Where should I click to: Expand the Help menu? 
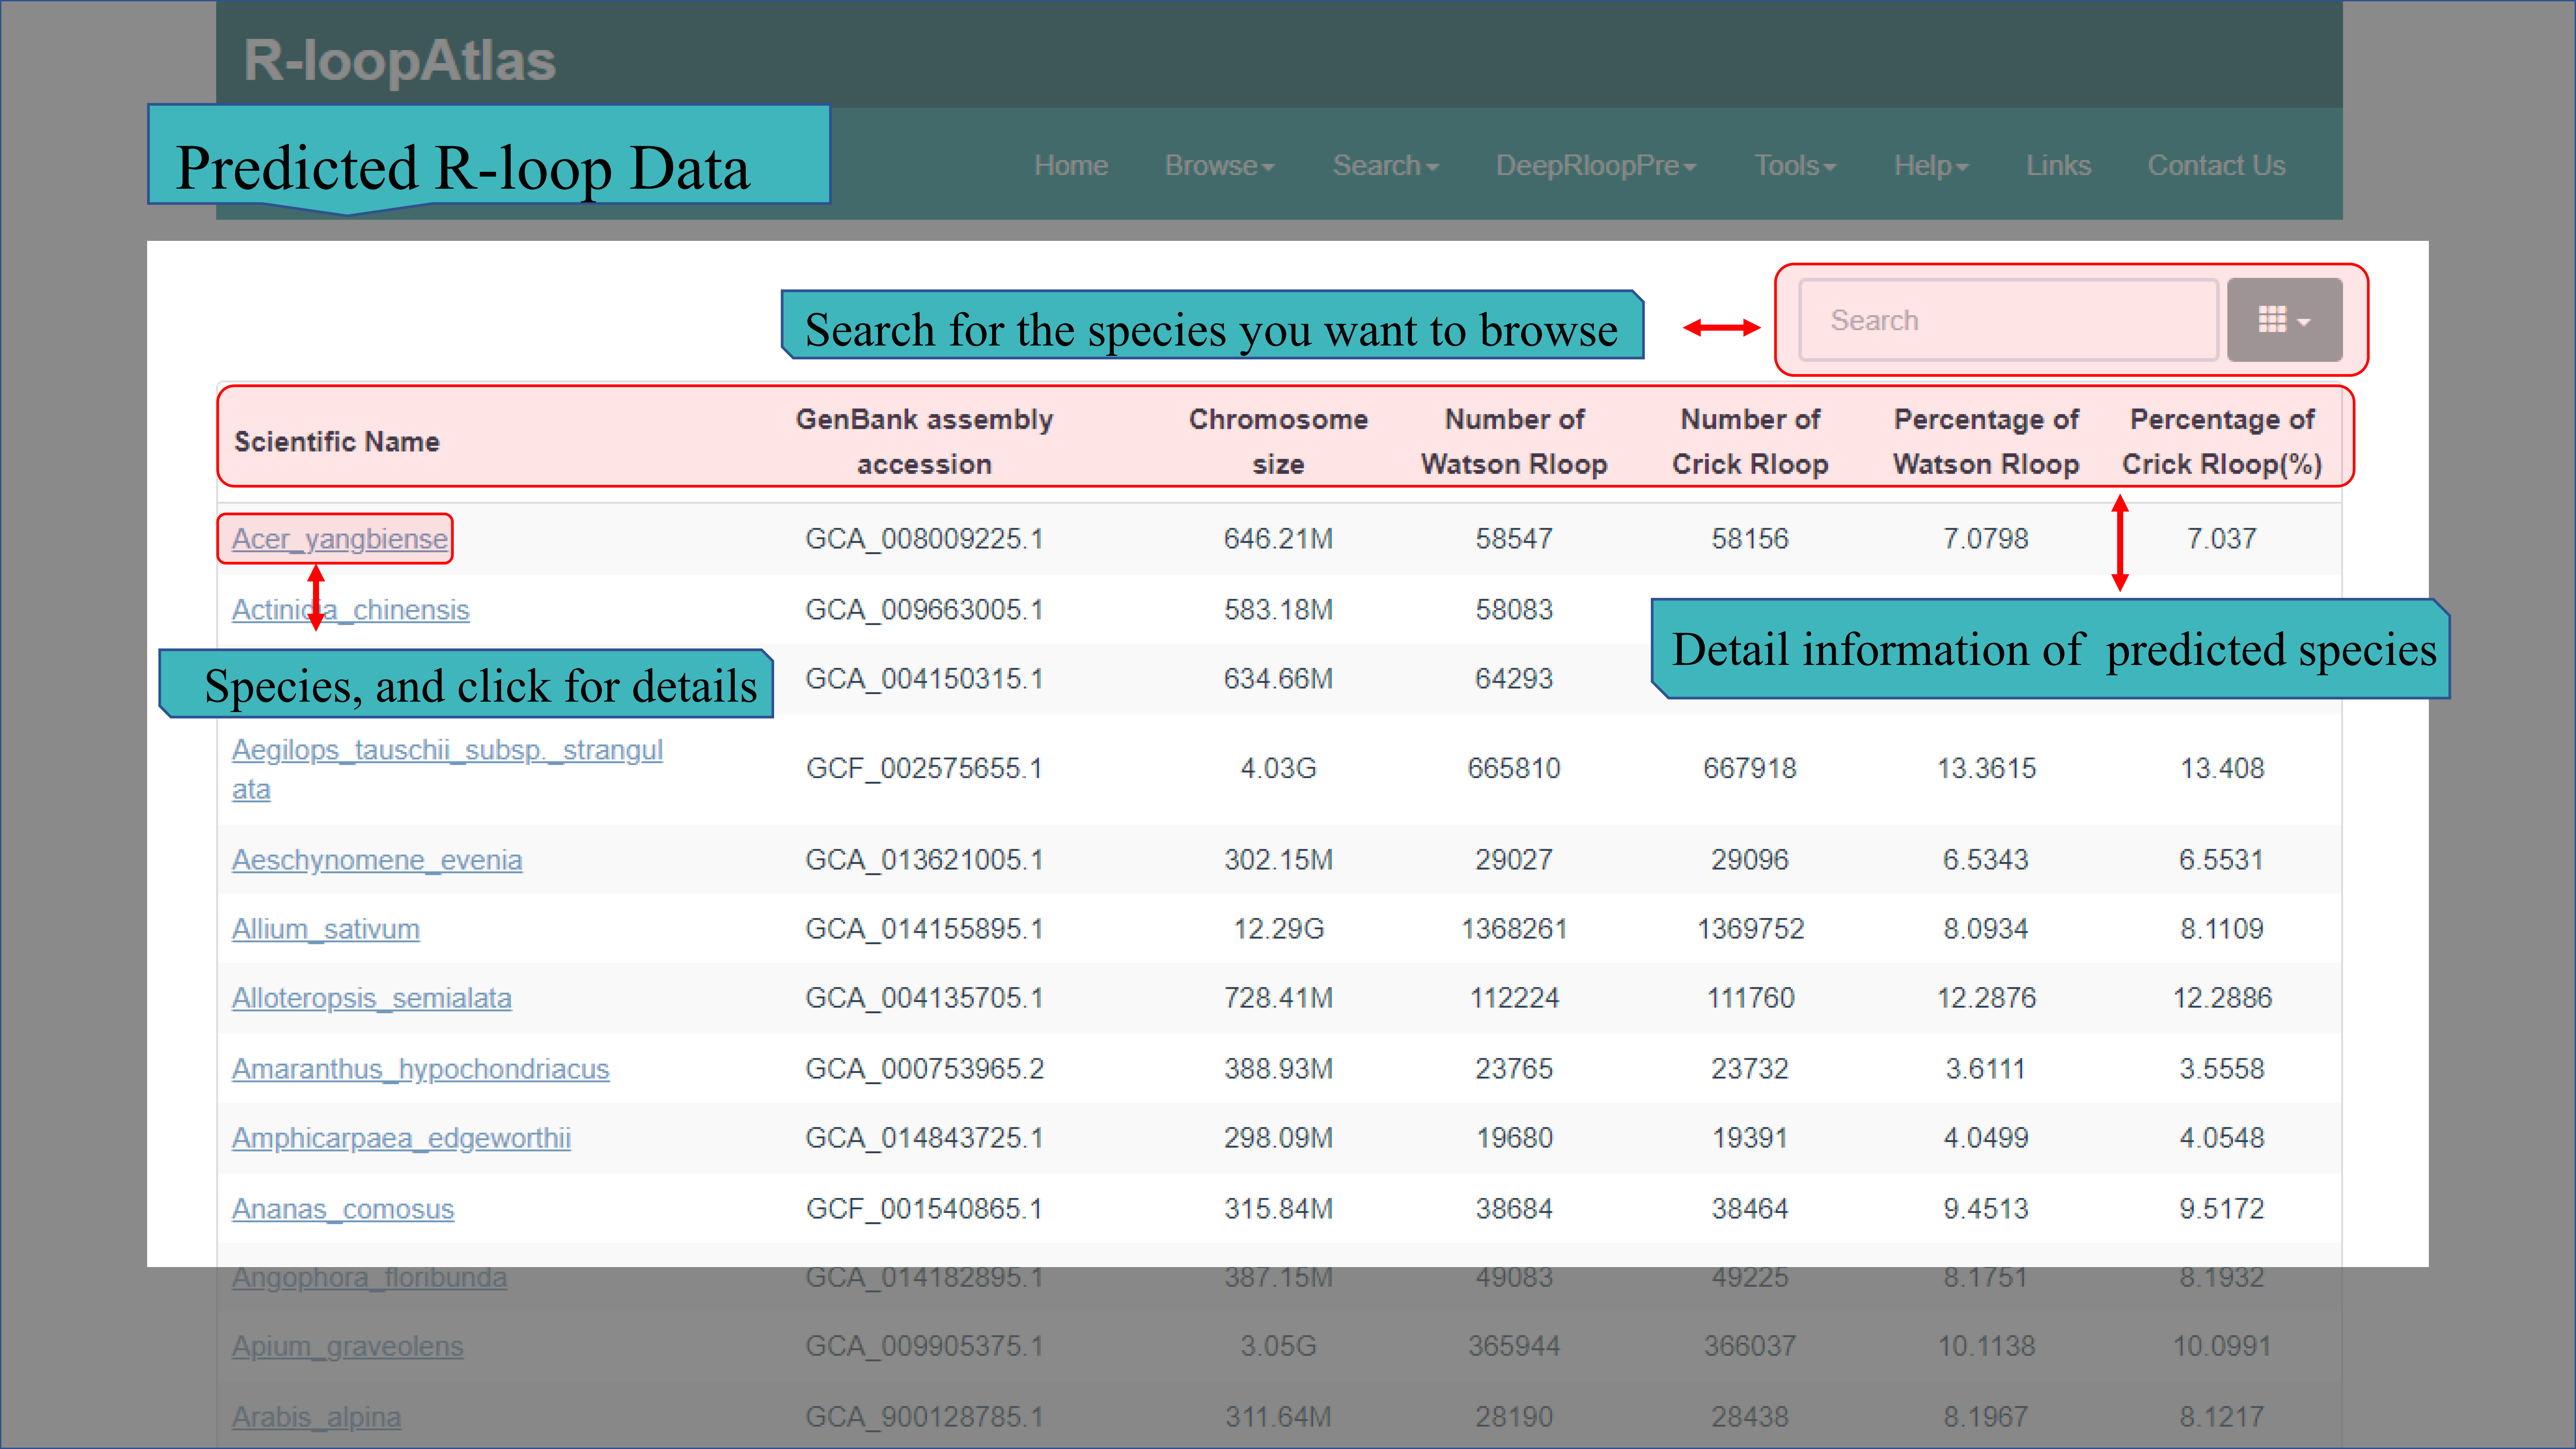pyautogui.click(x=1930, y=165)
